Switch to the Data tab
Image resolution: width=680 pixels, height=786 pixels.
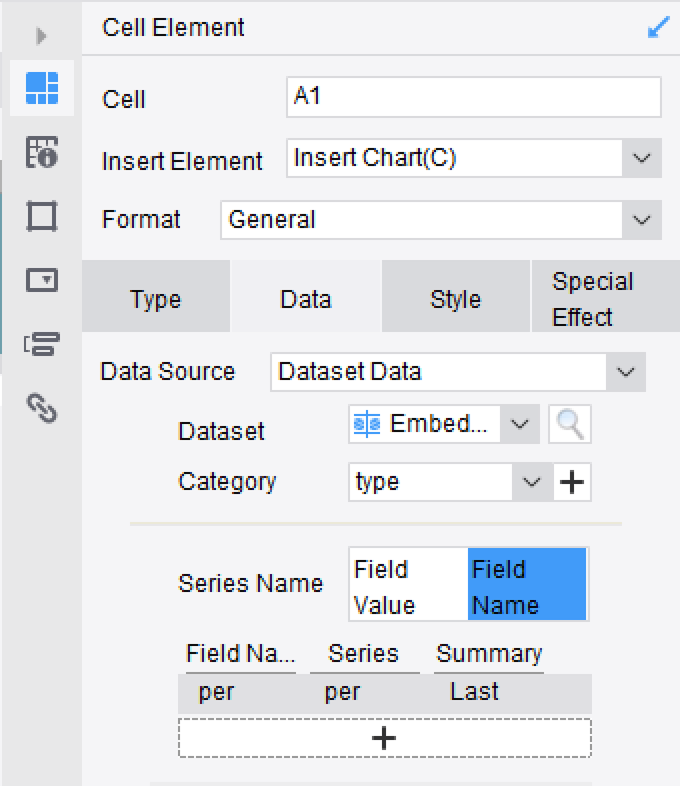coord(306,296)
